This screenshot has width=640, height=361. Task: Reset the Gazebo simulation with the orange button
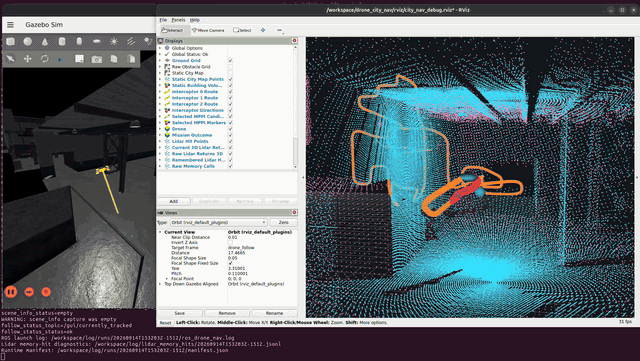(46, 292)
